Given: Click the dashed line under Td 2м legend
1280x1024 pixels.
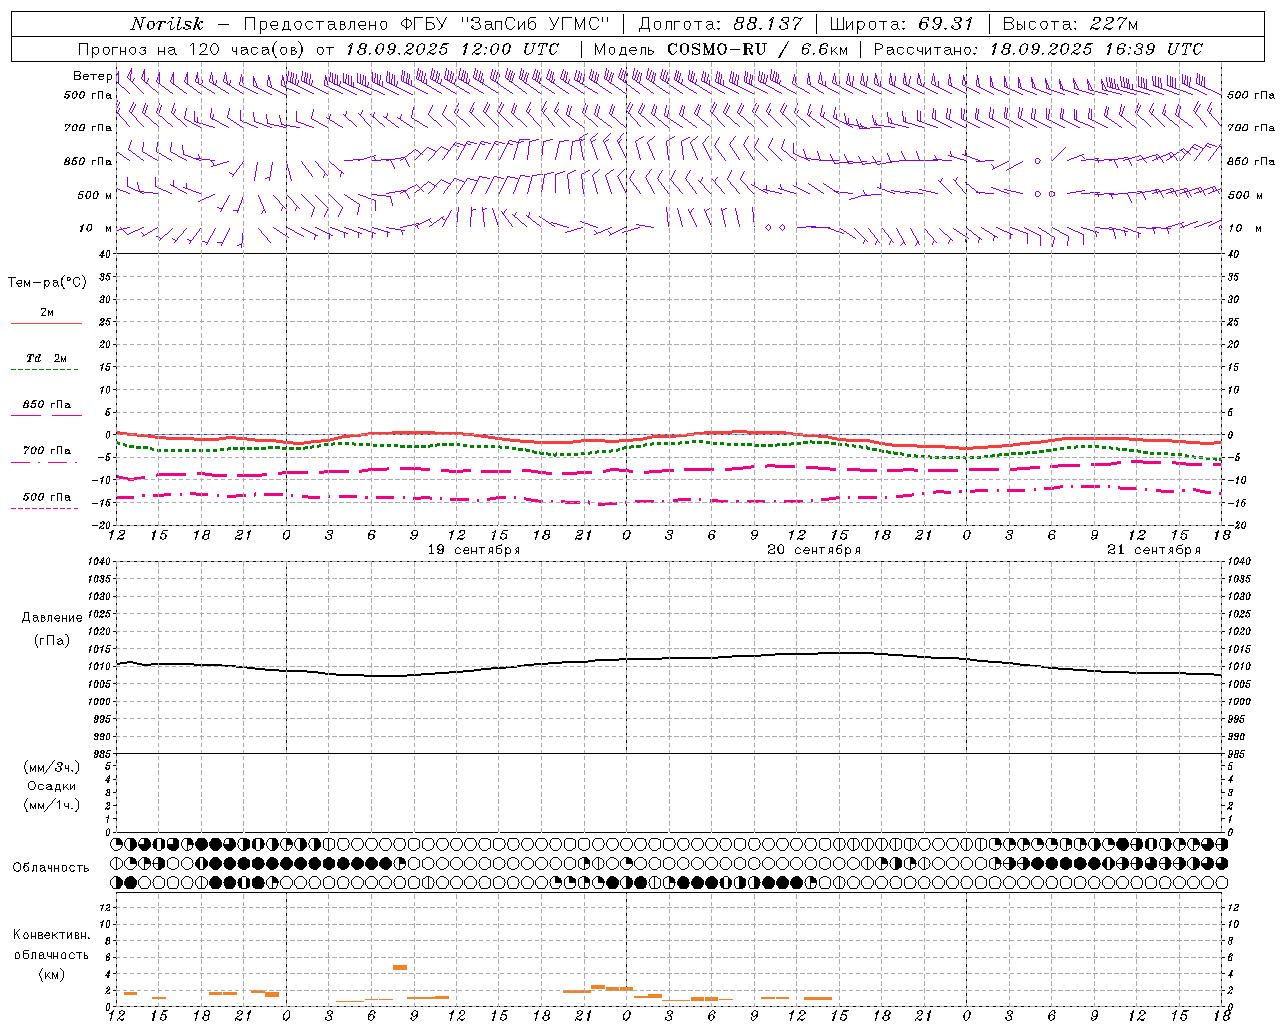Looking at the screenshot, I should 45,369.
